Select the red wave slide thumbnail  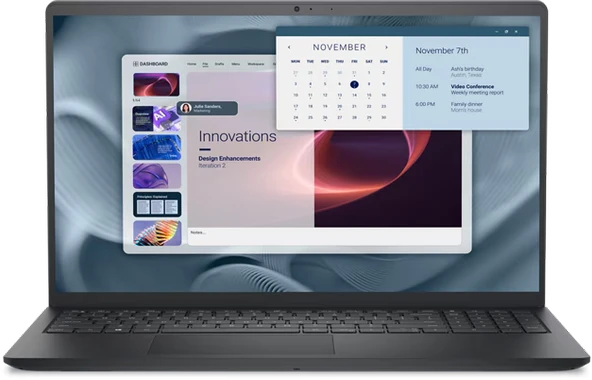(x=156, y=84)
